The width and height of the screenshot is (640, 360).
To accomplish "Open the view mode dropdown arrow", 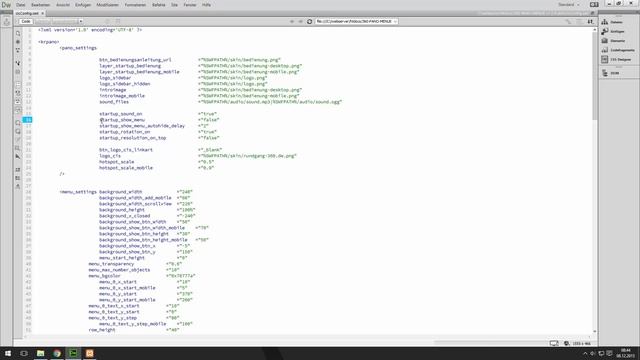I will coord(81,21).
